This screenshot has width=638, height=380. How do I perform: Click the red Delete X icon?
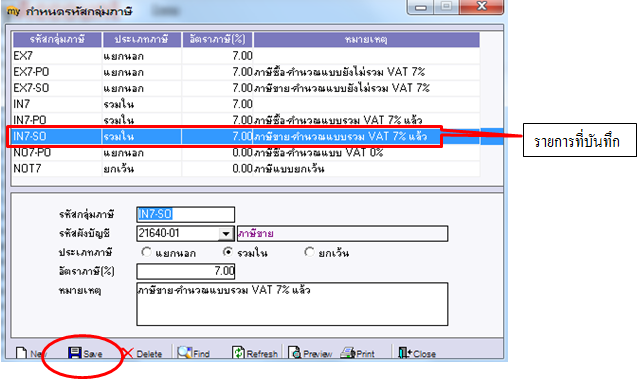(x=127, y=353)
